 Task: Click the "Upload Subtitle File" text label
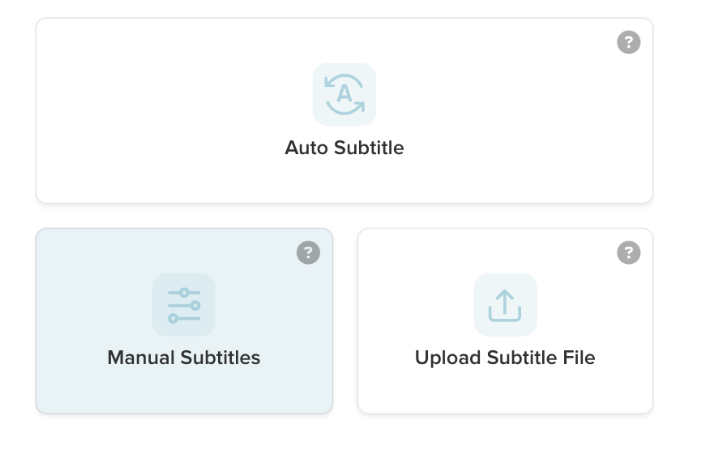(505, 358)
